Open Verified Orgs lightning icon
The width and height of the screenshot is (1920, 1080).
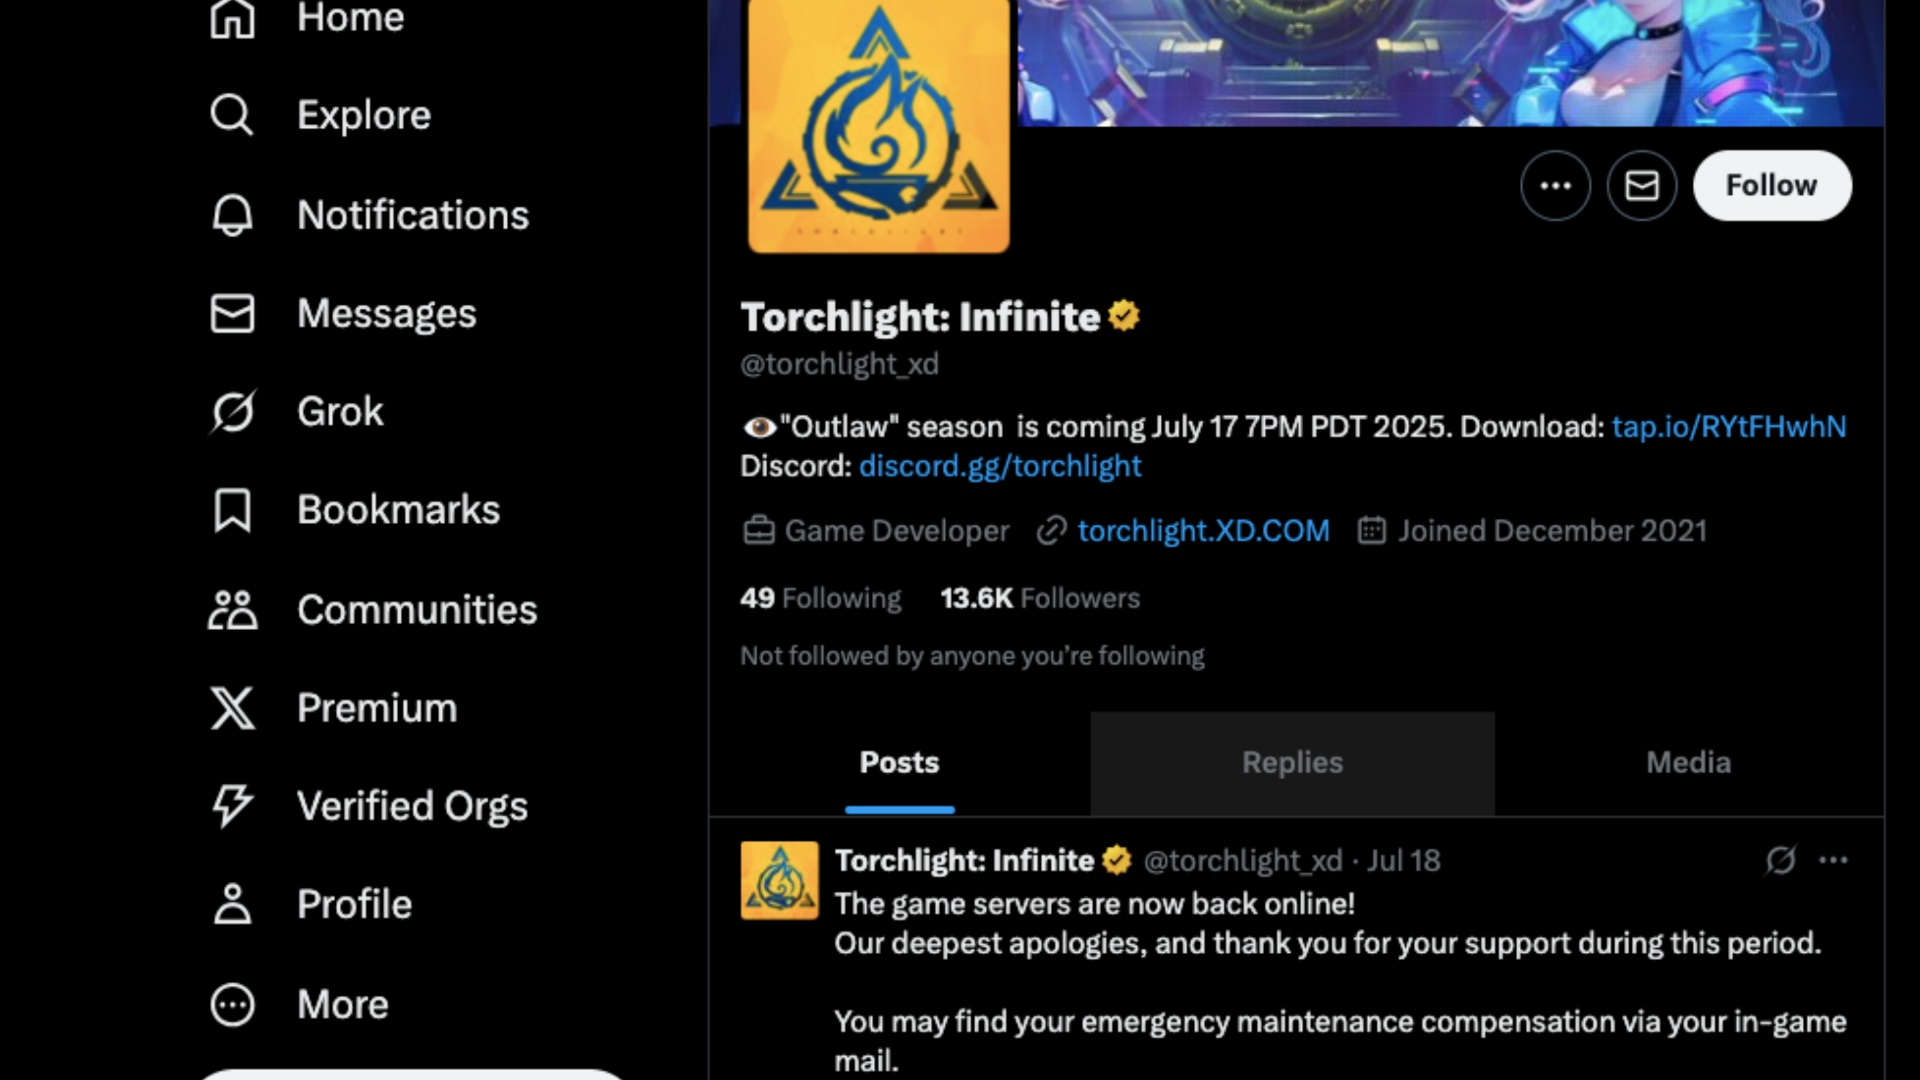pos(232,806)
